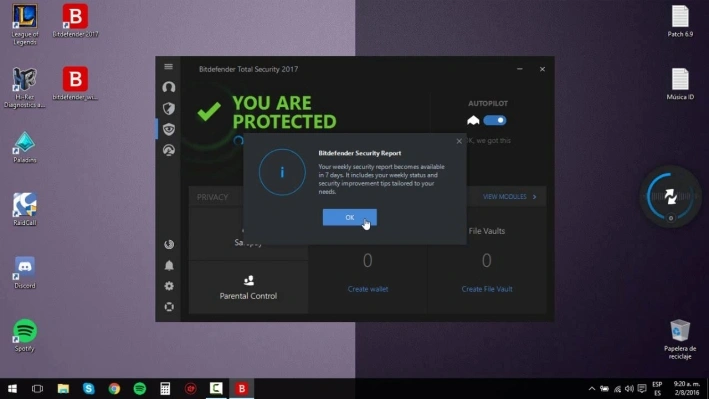Open the Bitdefender hamburger menu
Viewport: 709px width, 399px height.
(x=169, y=66)
